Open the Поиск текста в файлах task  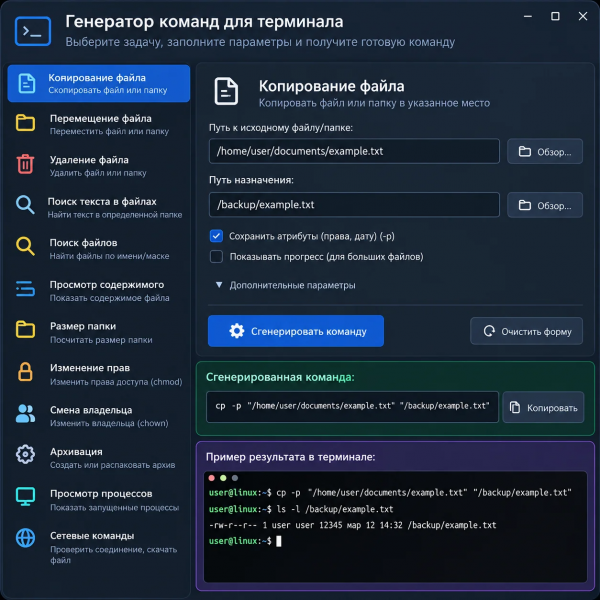click(x=99, y=207)
